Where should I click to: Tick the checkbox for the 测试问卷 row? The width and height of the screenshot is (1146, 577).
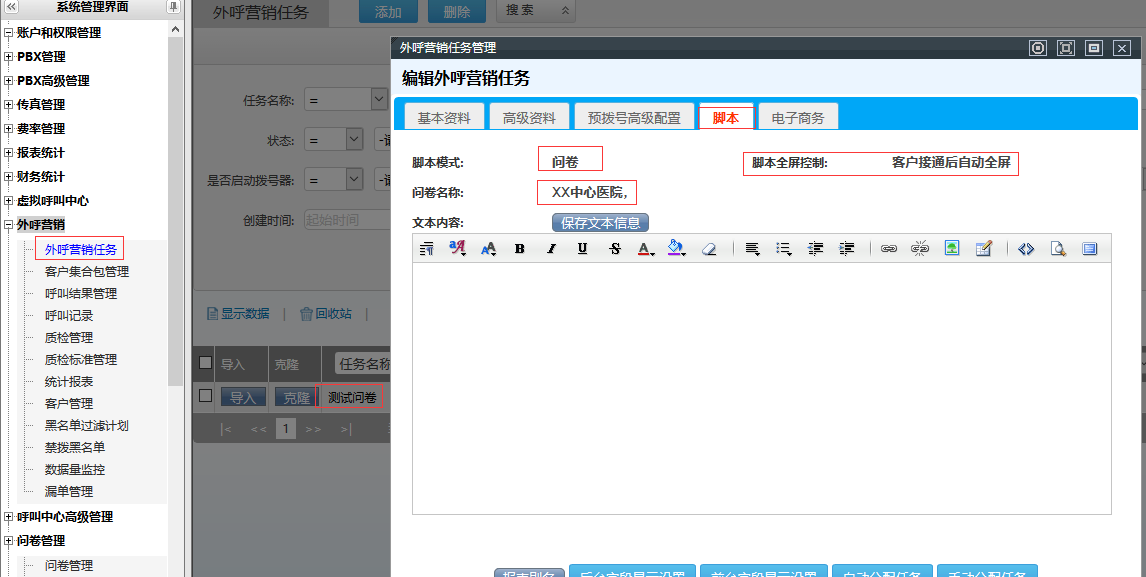tap(206, 396)
